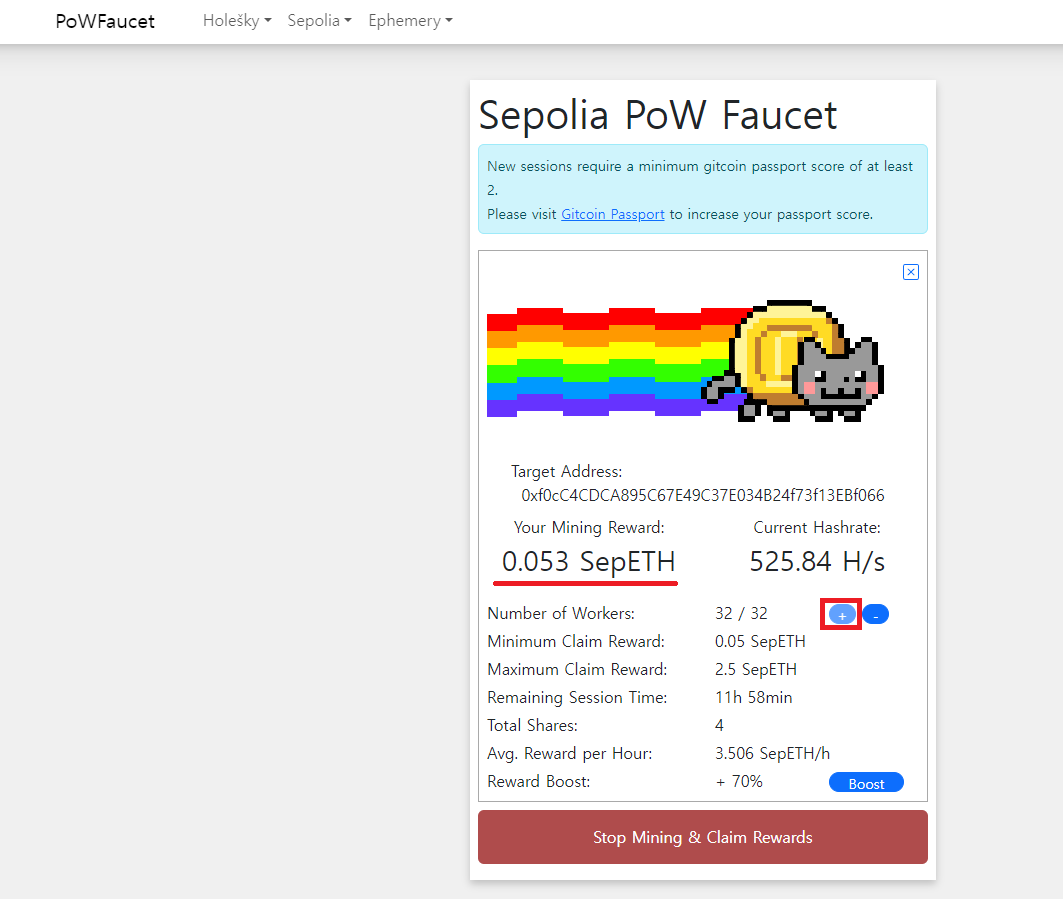Click the Remaining Session Time label

tap(577, 698)
